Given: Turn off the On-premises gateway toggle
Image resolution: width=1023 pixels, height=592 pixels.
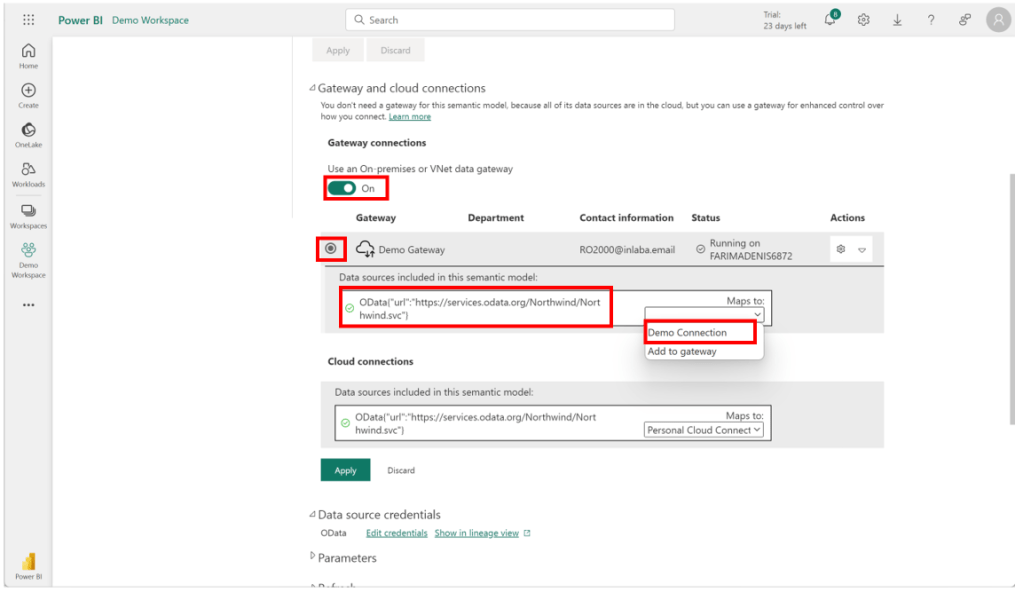Looking at the screenshot, I should click(x=342, y=188).
